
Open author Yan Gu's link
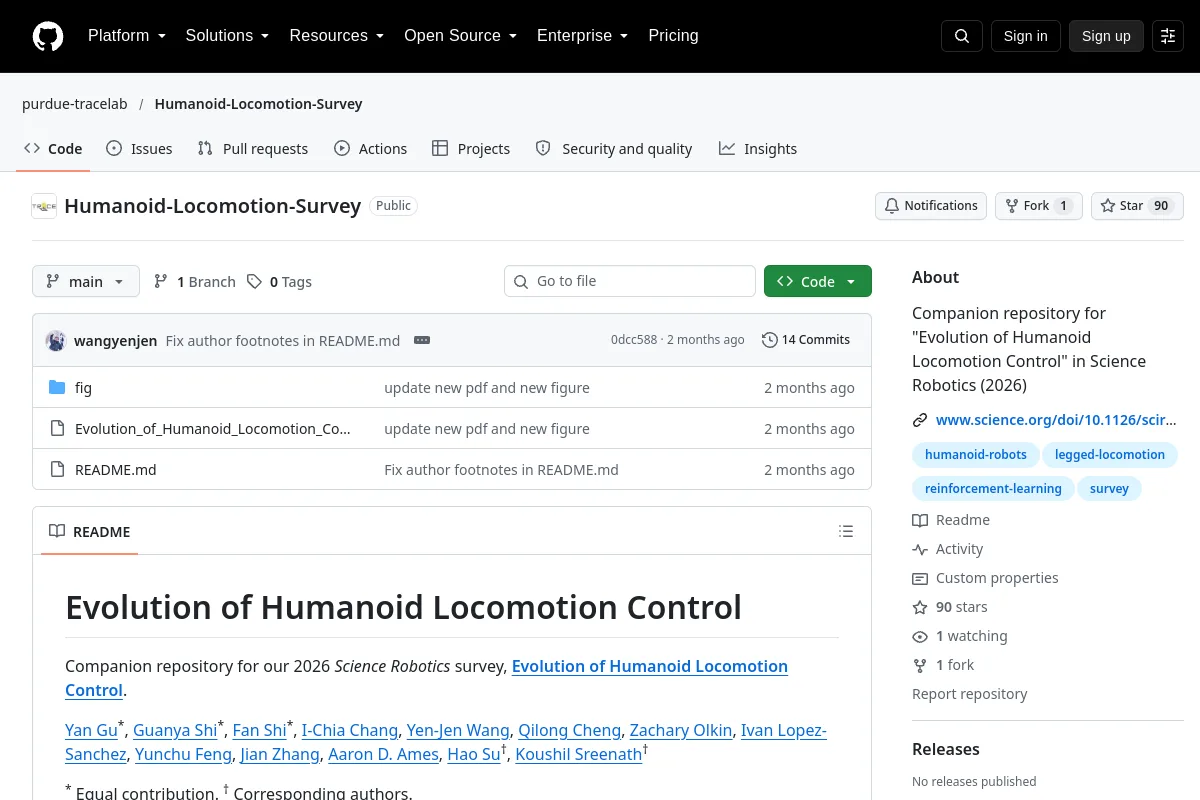91,730
